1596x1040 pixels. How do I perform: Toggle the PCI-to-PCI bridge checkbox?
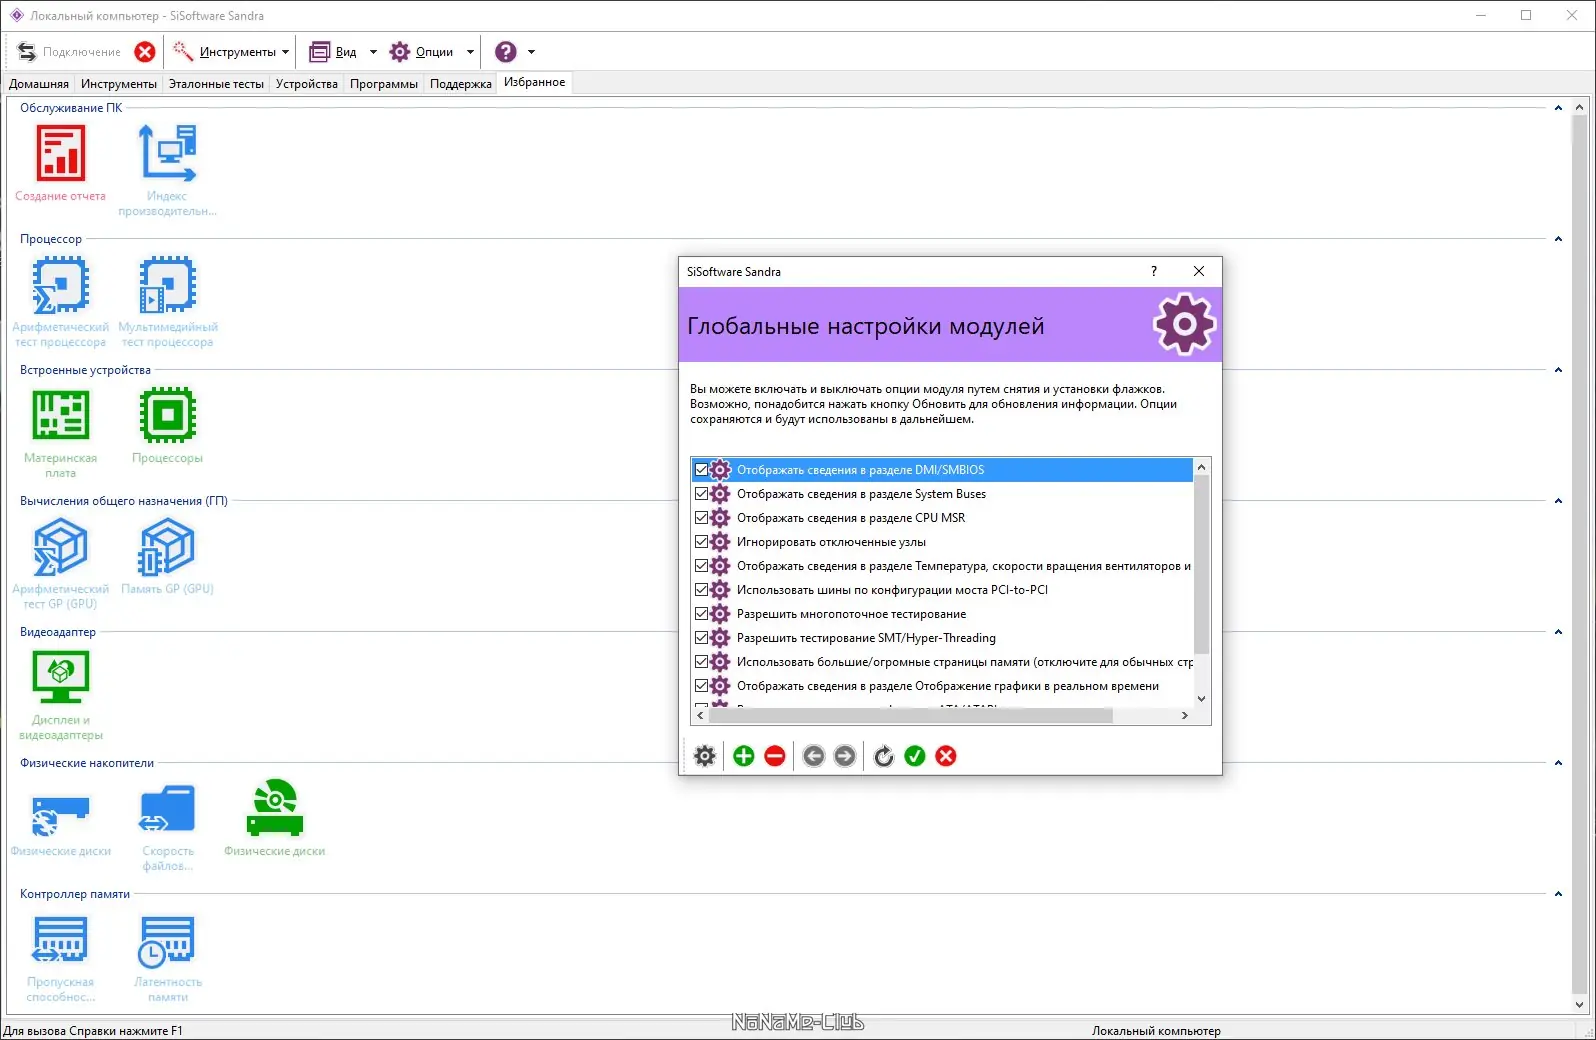pos(702,590)
